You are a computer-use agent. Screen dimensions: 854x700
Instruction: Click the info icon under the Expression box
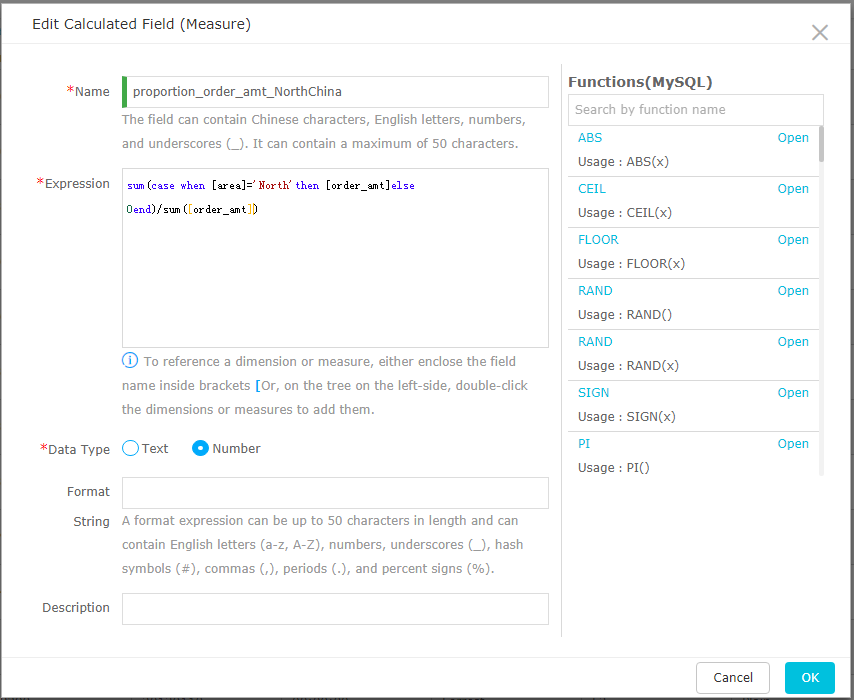130,361
